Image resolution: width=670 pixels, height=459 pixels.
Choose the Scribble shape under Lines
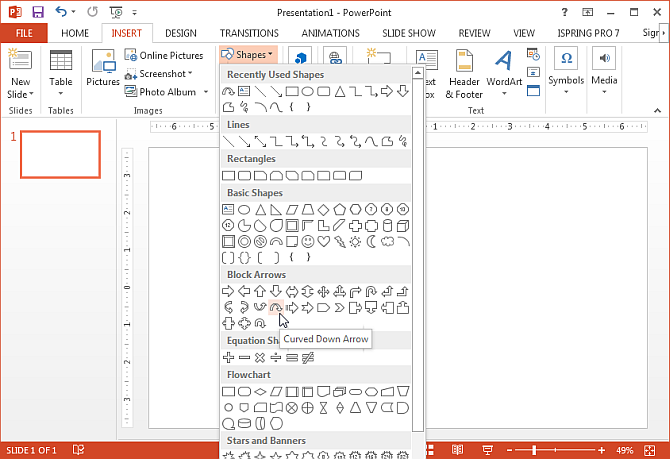[x=403, y=141]
